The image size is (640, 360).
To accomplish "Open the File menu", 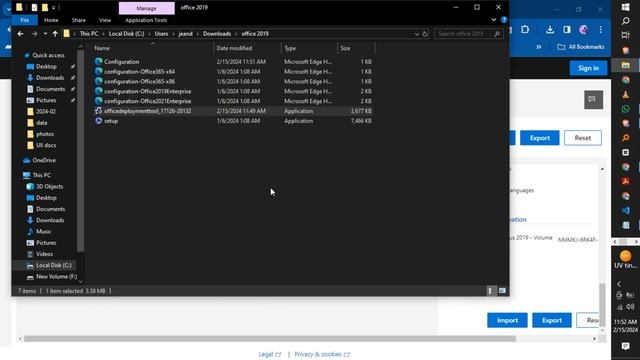I will [x=24, y=20].
